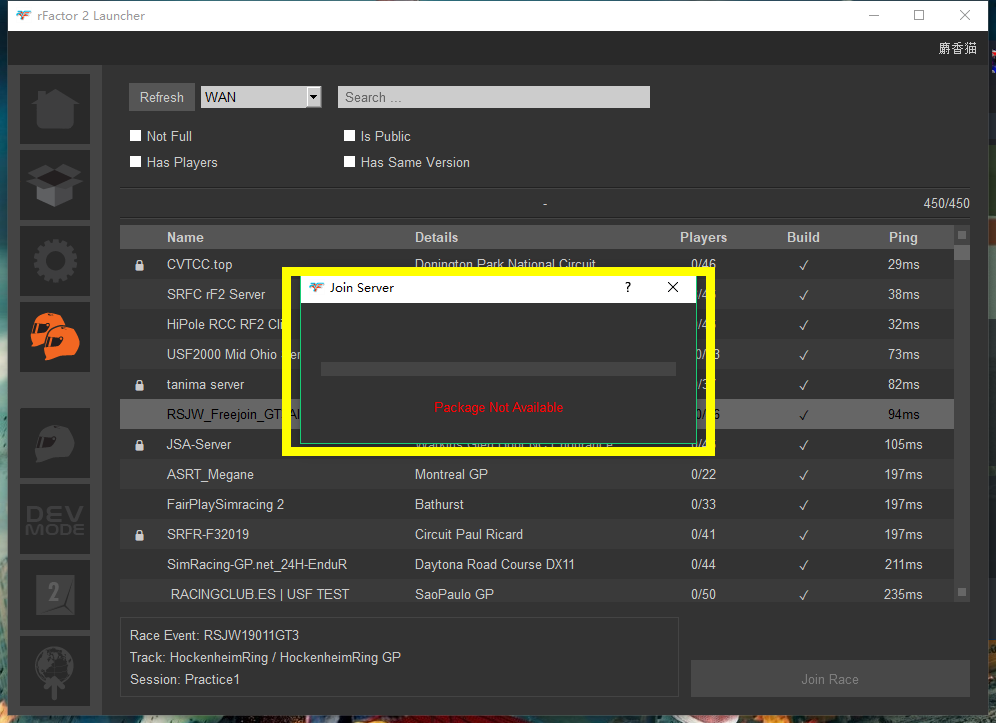
Task: Click the help question mark in Join Server
Action: (x=628, y=287)
